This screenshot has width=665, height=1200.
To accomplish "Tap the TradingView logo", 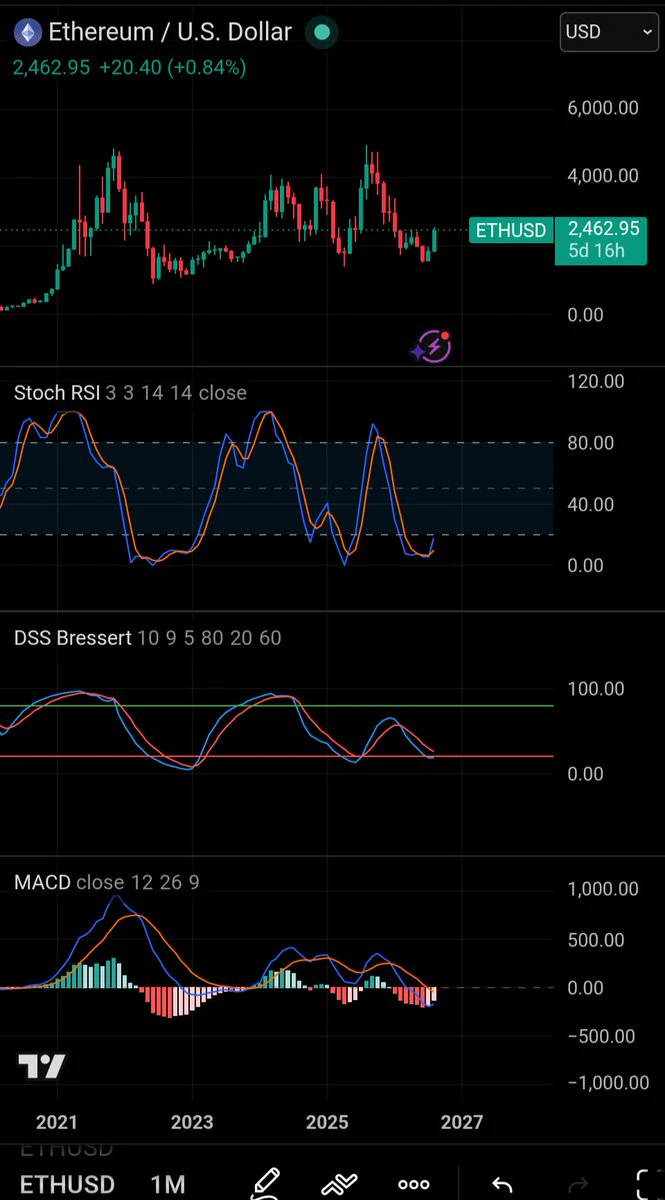I will (43, 1067).
